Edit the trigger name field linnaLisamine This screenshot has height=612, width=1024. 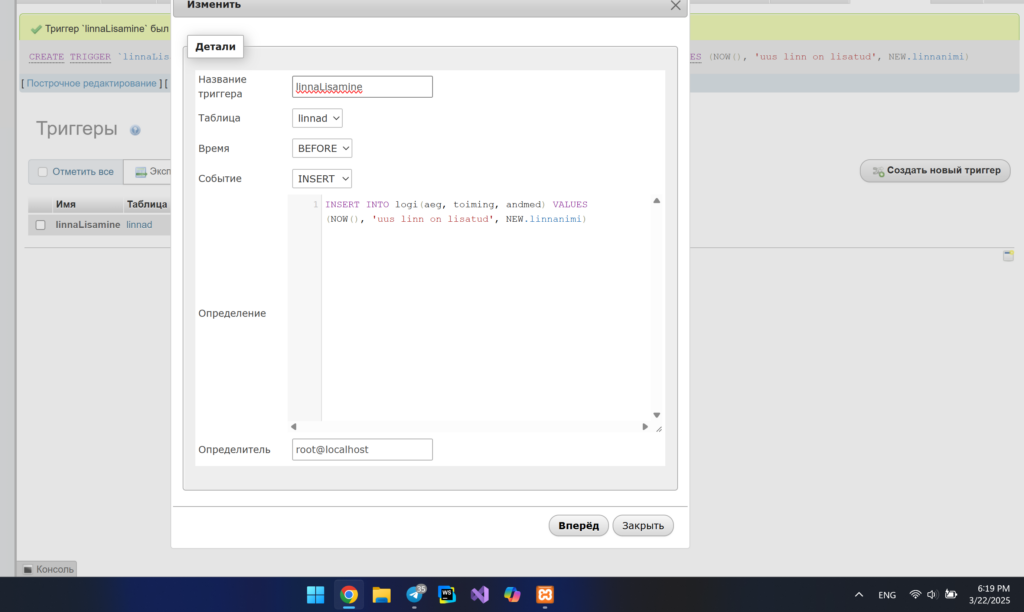click(362, 87)
